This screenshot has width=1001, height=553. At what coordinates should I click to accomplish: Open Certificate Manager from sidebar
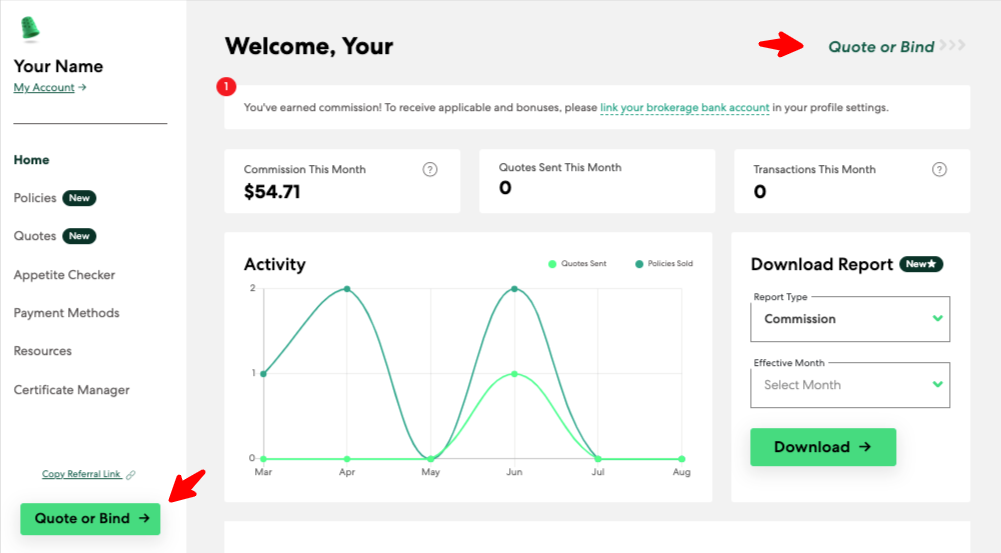coord(71,390)
